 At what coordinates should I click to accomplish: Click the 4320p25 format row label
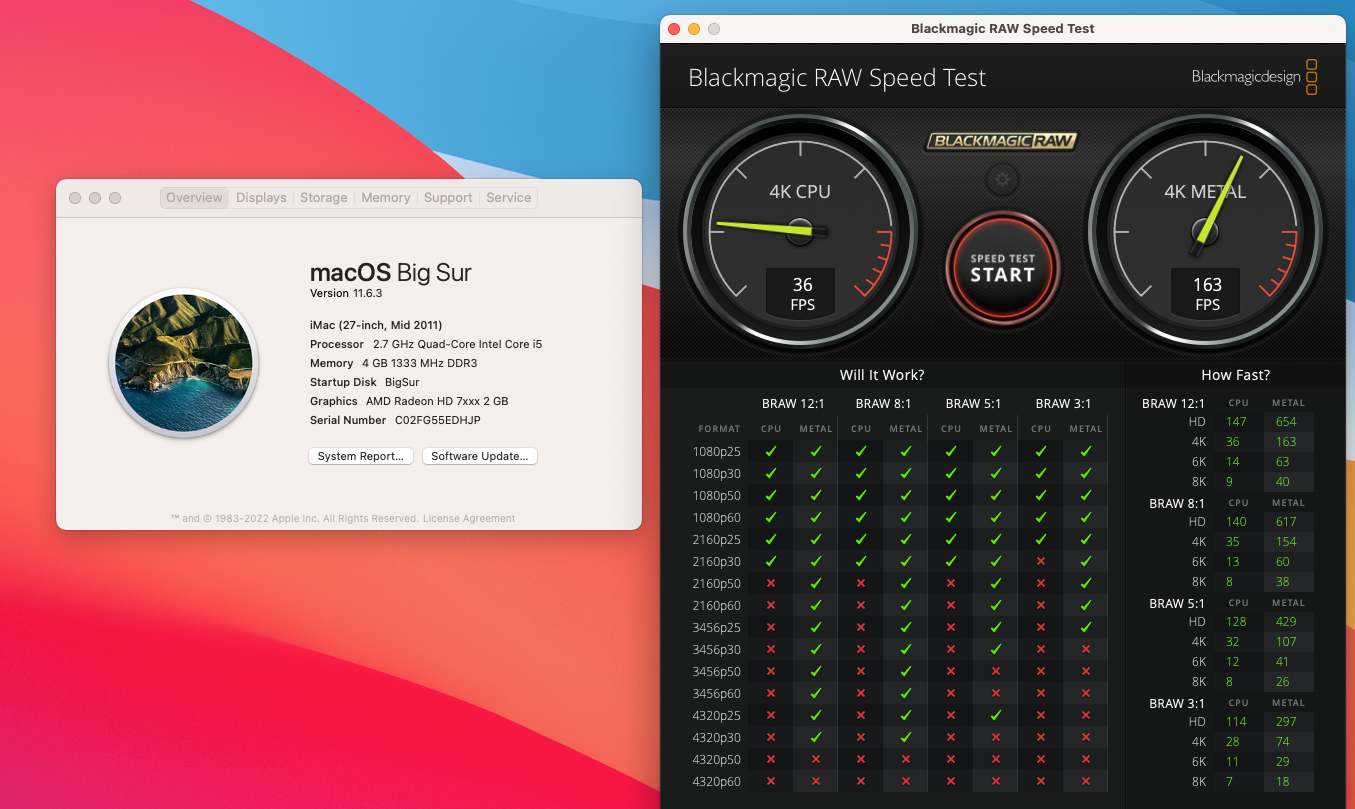[x=717, y=715]
